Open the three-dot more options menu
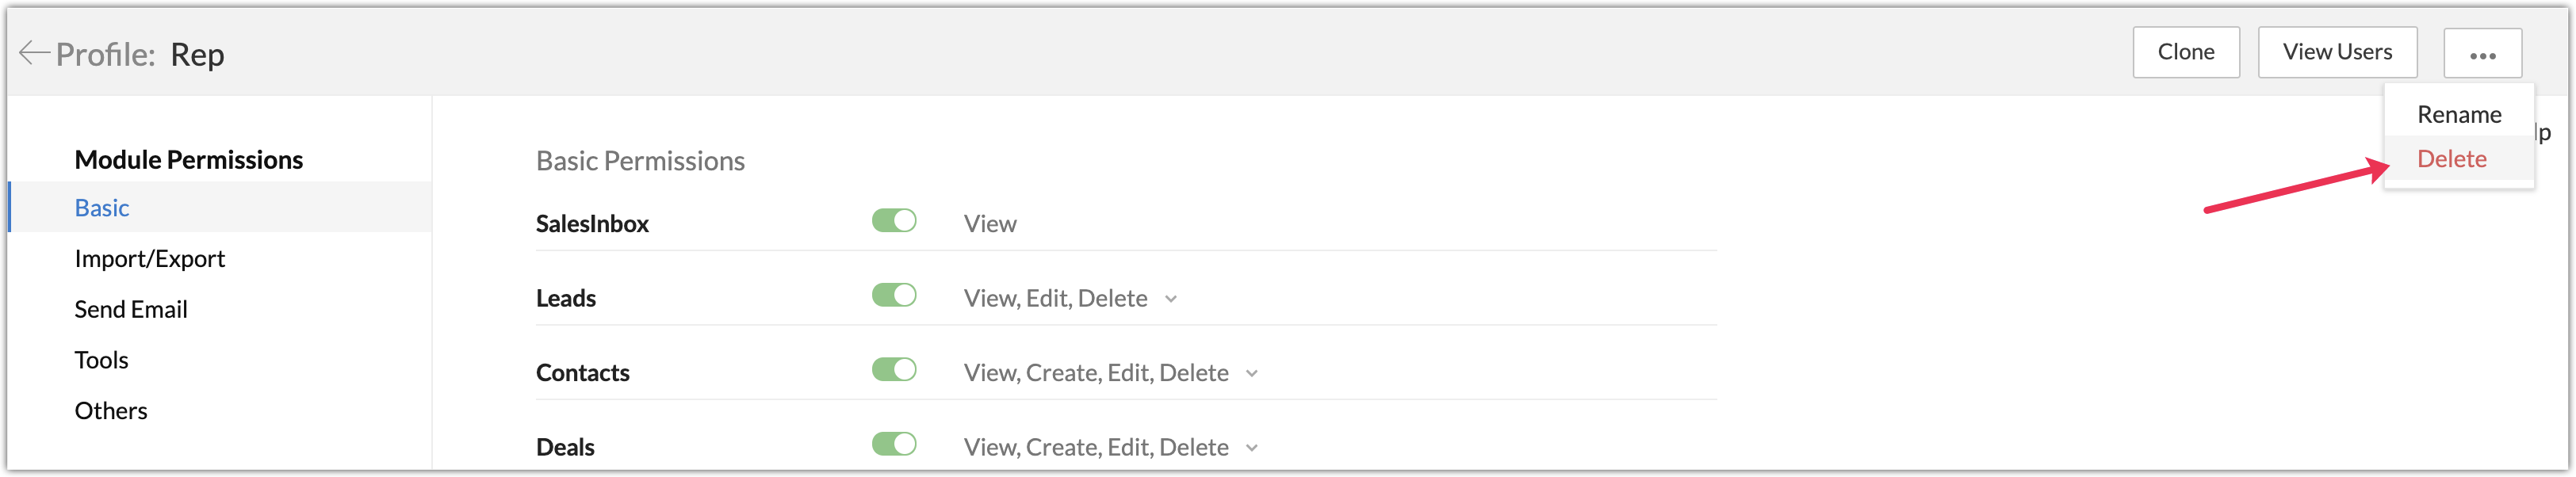The height and width of the screenshot is (477, 2576). click(x=2481, y=54)
